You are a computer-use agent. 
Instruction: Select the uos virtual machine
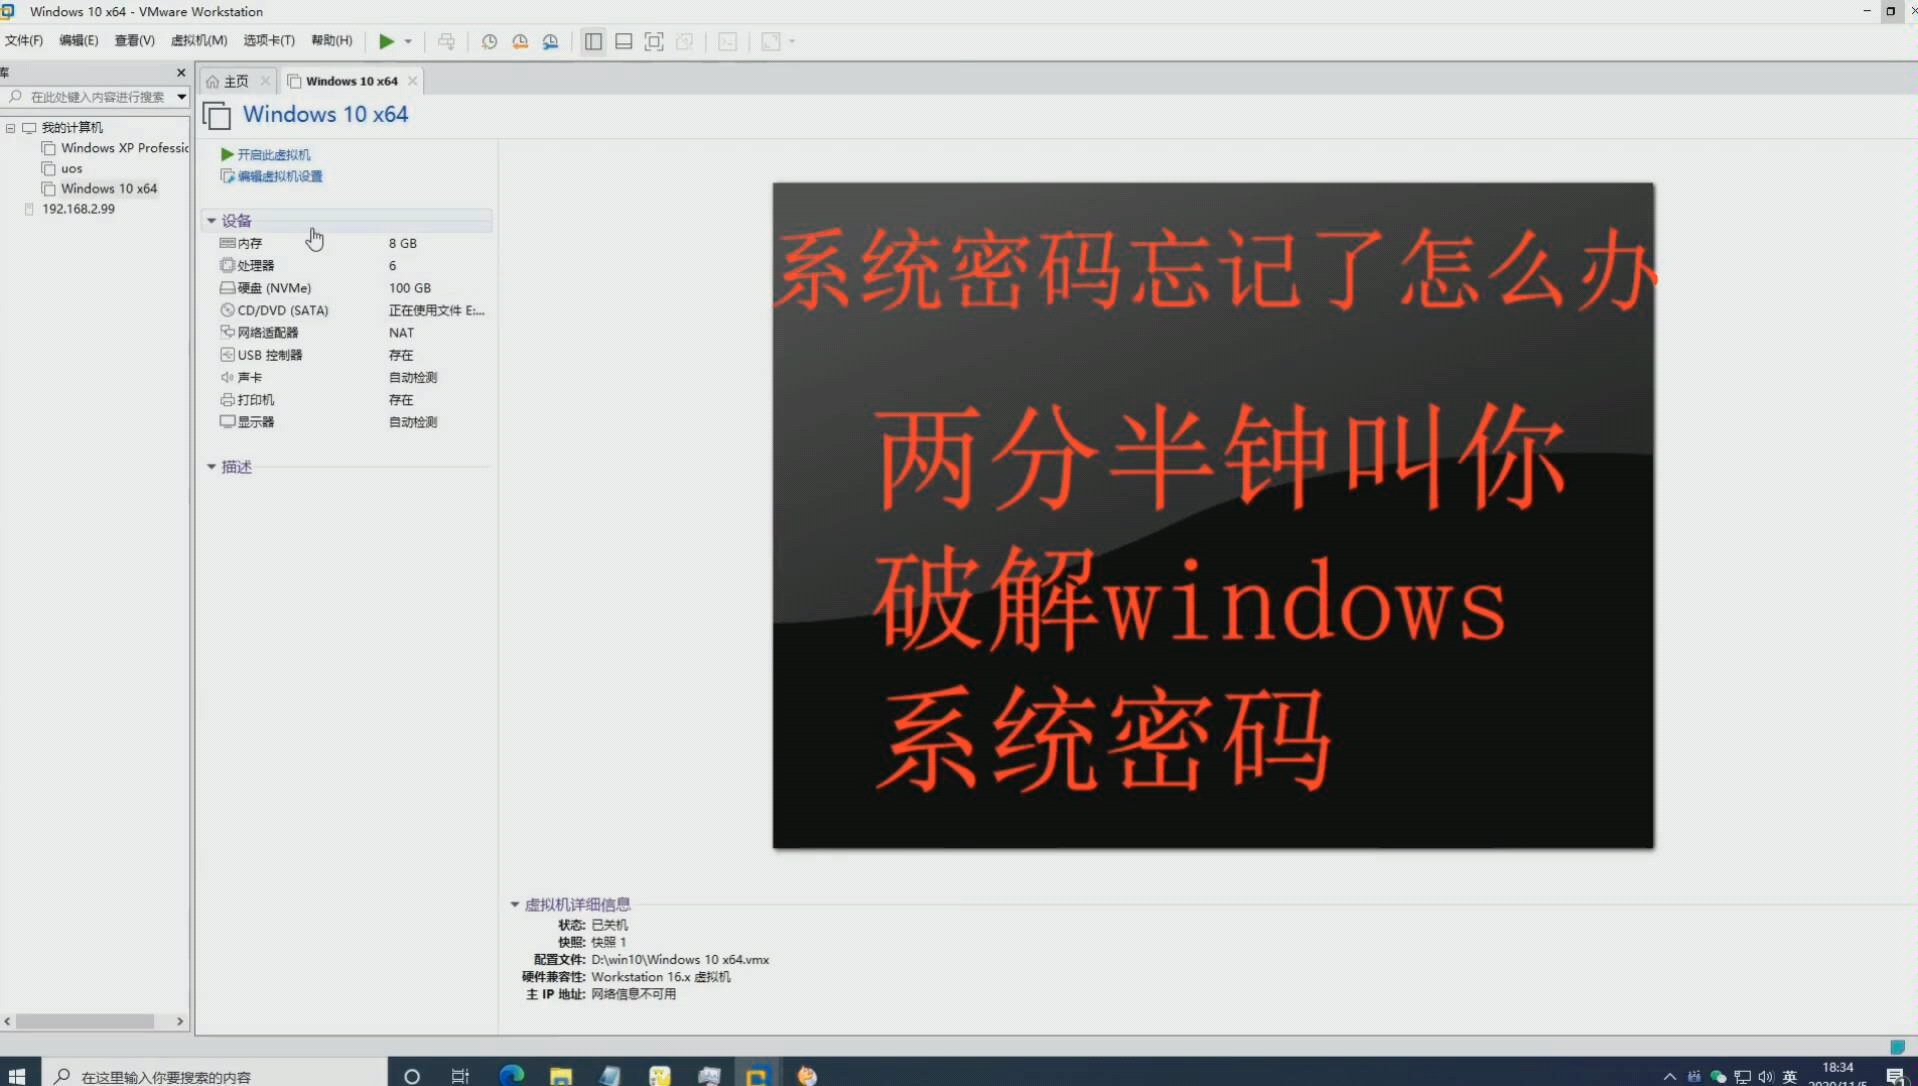pos(62,169)
